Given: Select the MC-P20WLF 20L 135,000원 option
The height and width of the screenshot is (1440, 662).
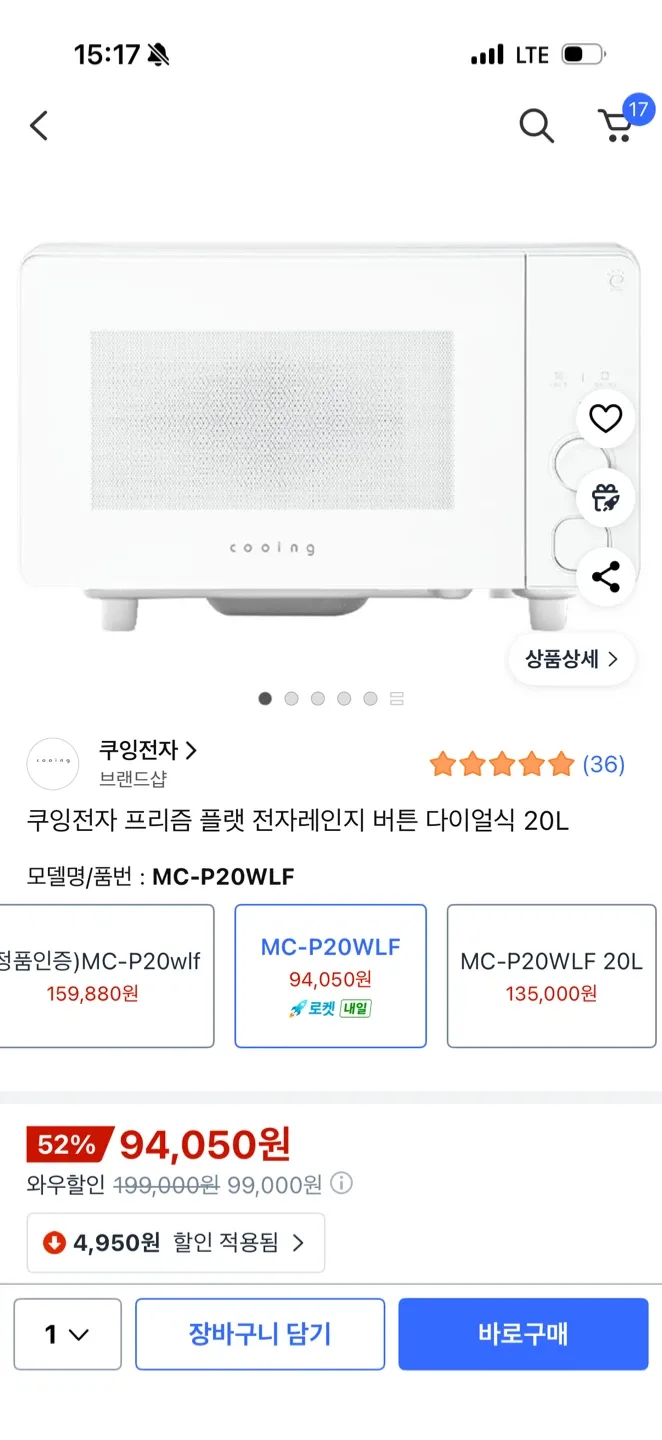Looking at the screenshot, I should (551, 975).
